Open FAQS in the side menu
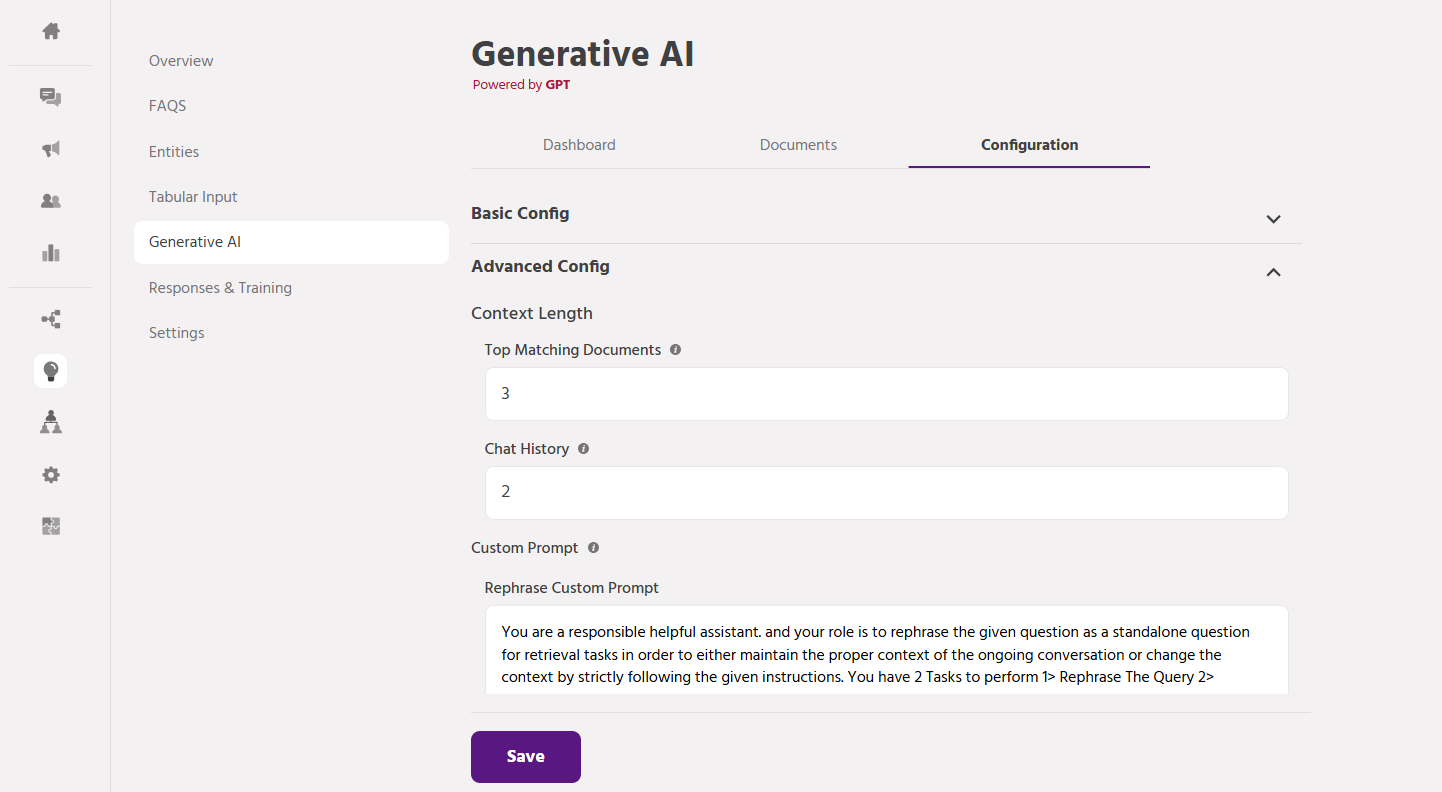1442x792 pixels. pyautogui.click(x=168, y=106)
